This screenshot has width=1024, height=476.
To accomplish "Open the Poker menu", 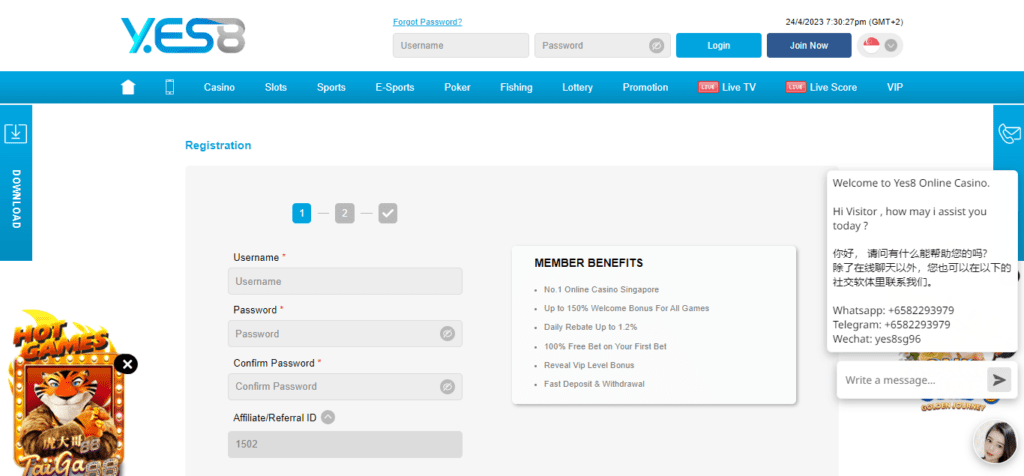I will pos(457,87).
